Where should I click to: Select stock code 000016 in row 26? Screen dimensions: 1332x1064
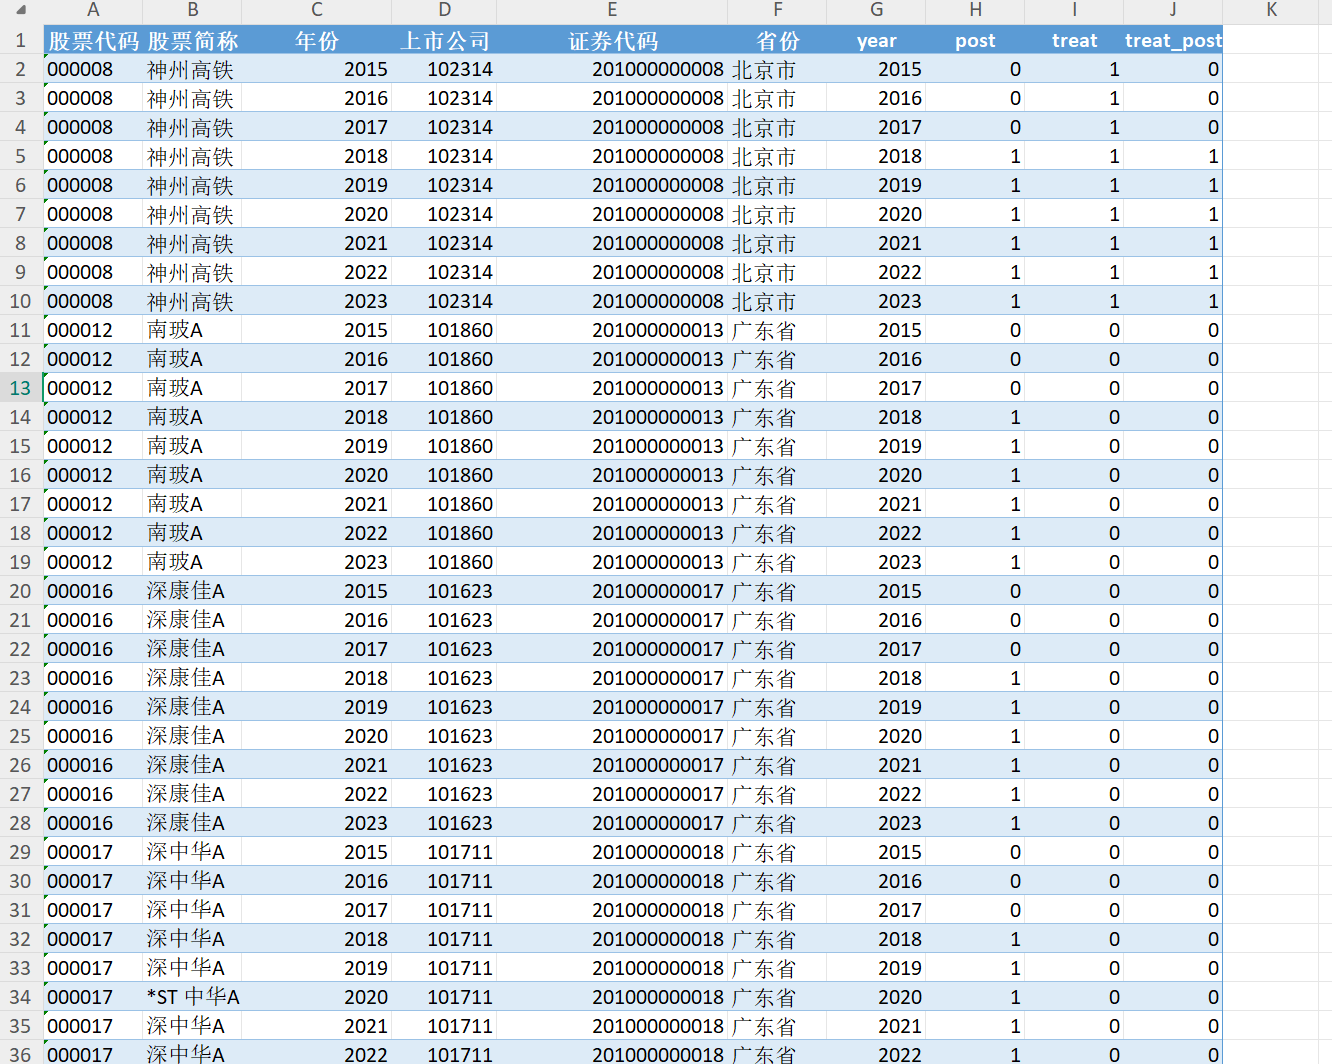[x=93, y=765]
